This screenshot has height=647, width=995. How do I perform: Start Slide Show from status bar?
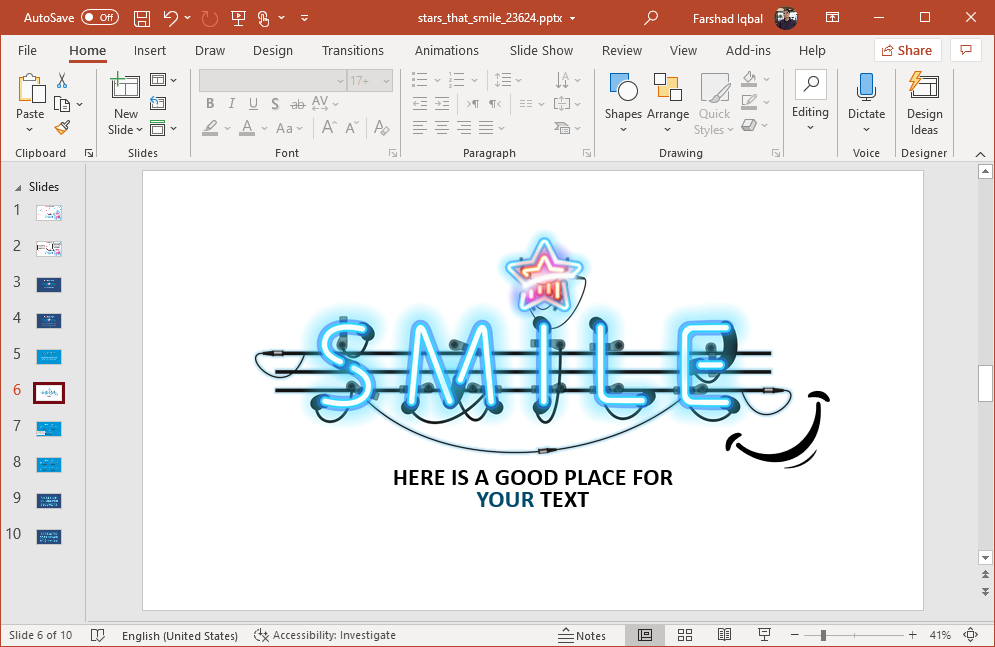click(x=764, y=635)
